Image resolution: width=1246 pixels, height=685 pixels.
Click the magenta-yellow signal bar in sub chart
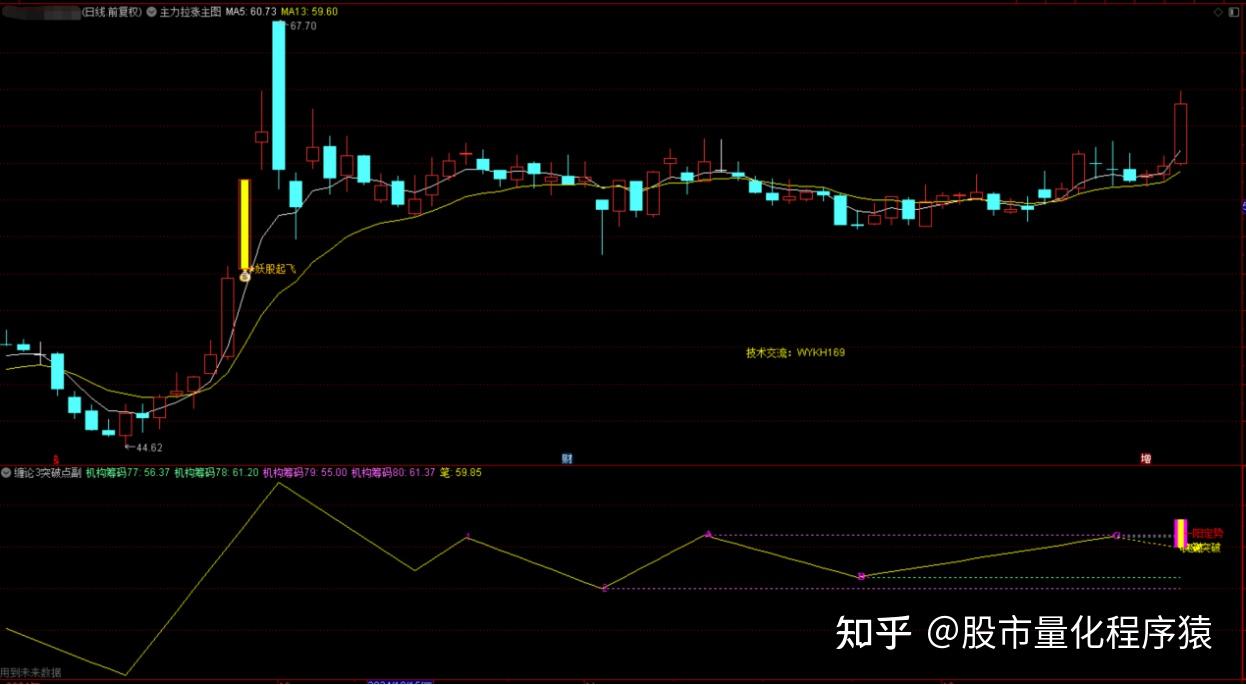point(1180,533)
